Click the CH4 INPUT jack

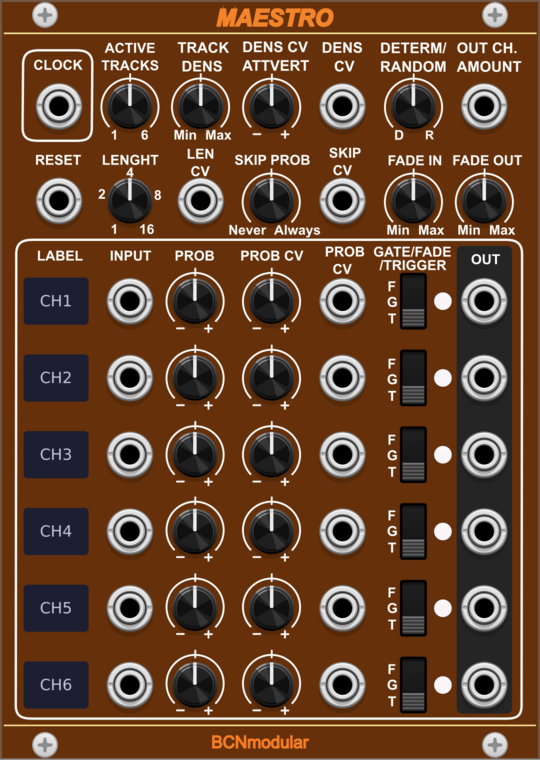(130, 532)
